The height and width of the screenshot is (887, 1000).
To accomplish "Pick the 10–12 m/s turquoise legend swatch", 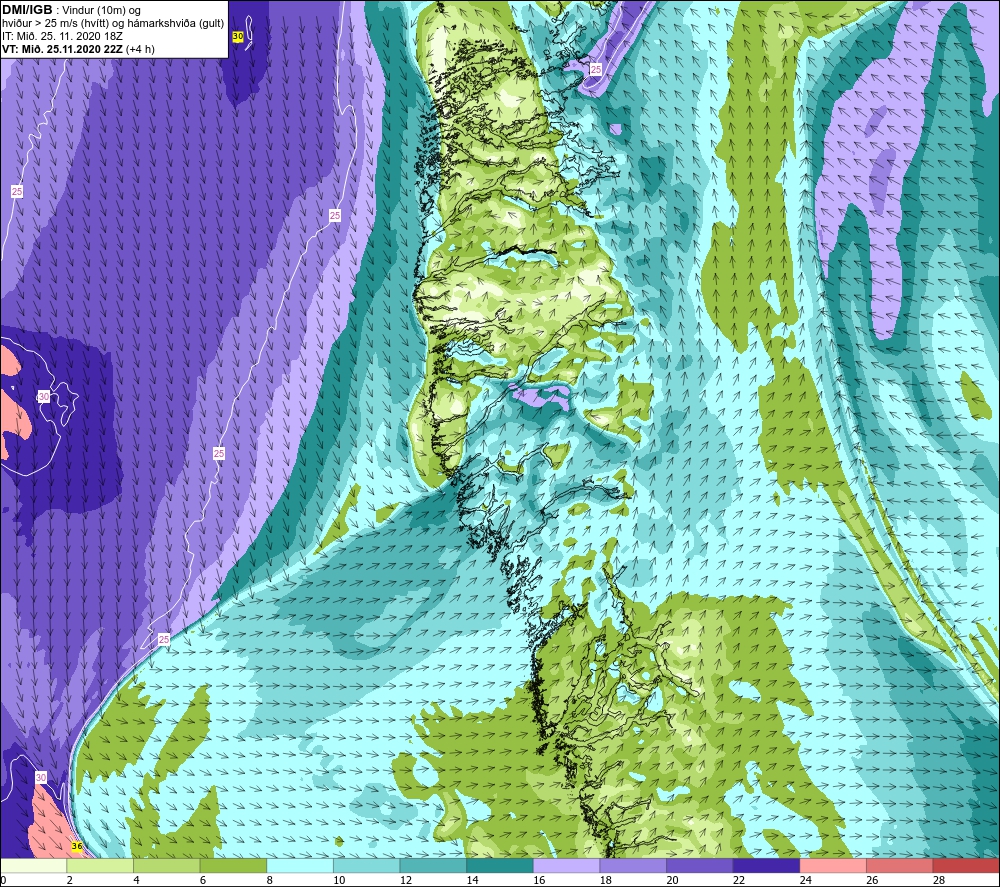I will coord(367,866).
